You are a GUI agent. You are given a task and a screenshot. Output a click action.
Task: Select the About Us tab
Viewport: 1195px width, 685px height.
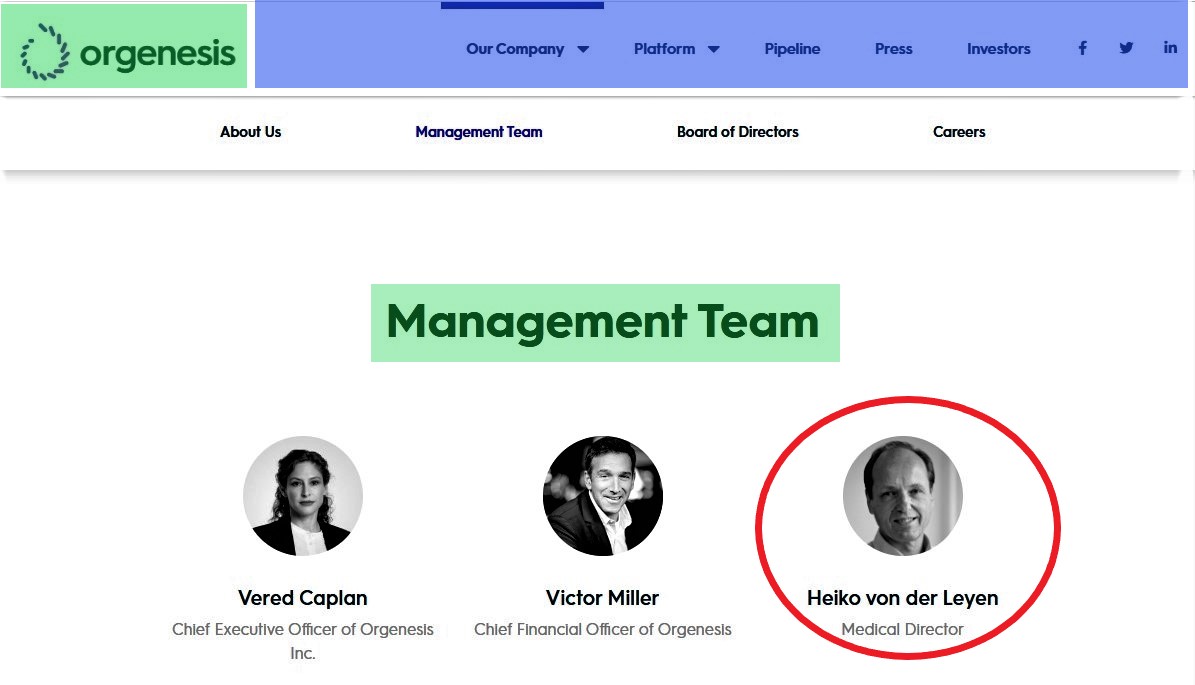250,132
